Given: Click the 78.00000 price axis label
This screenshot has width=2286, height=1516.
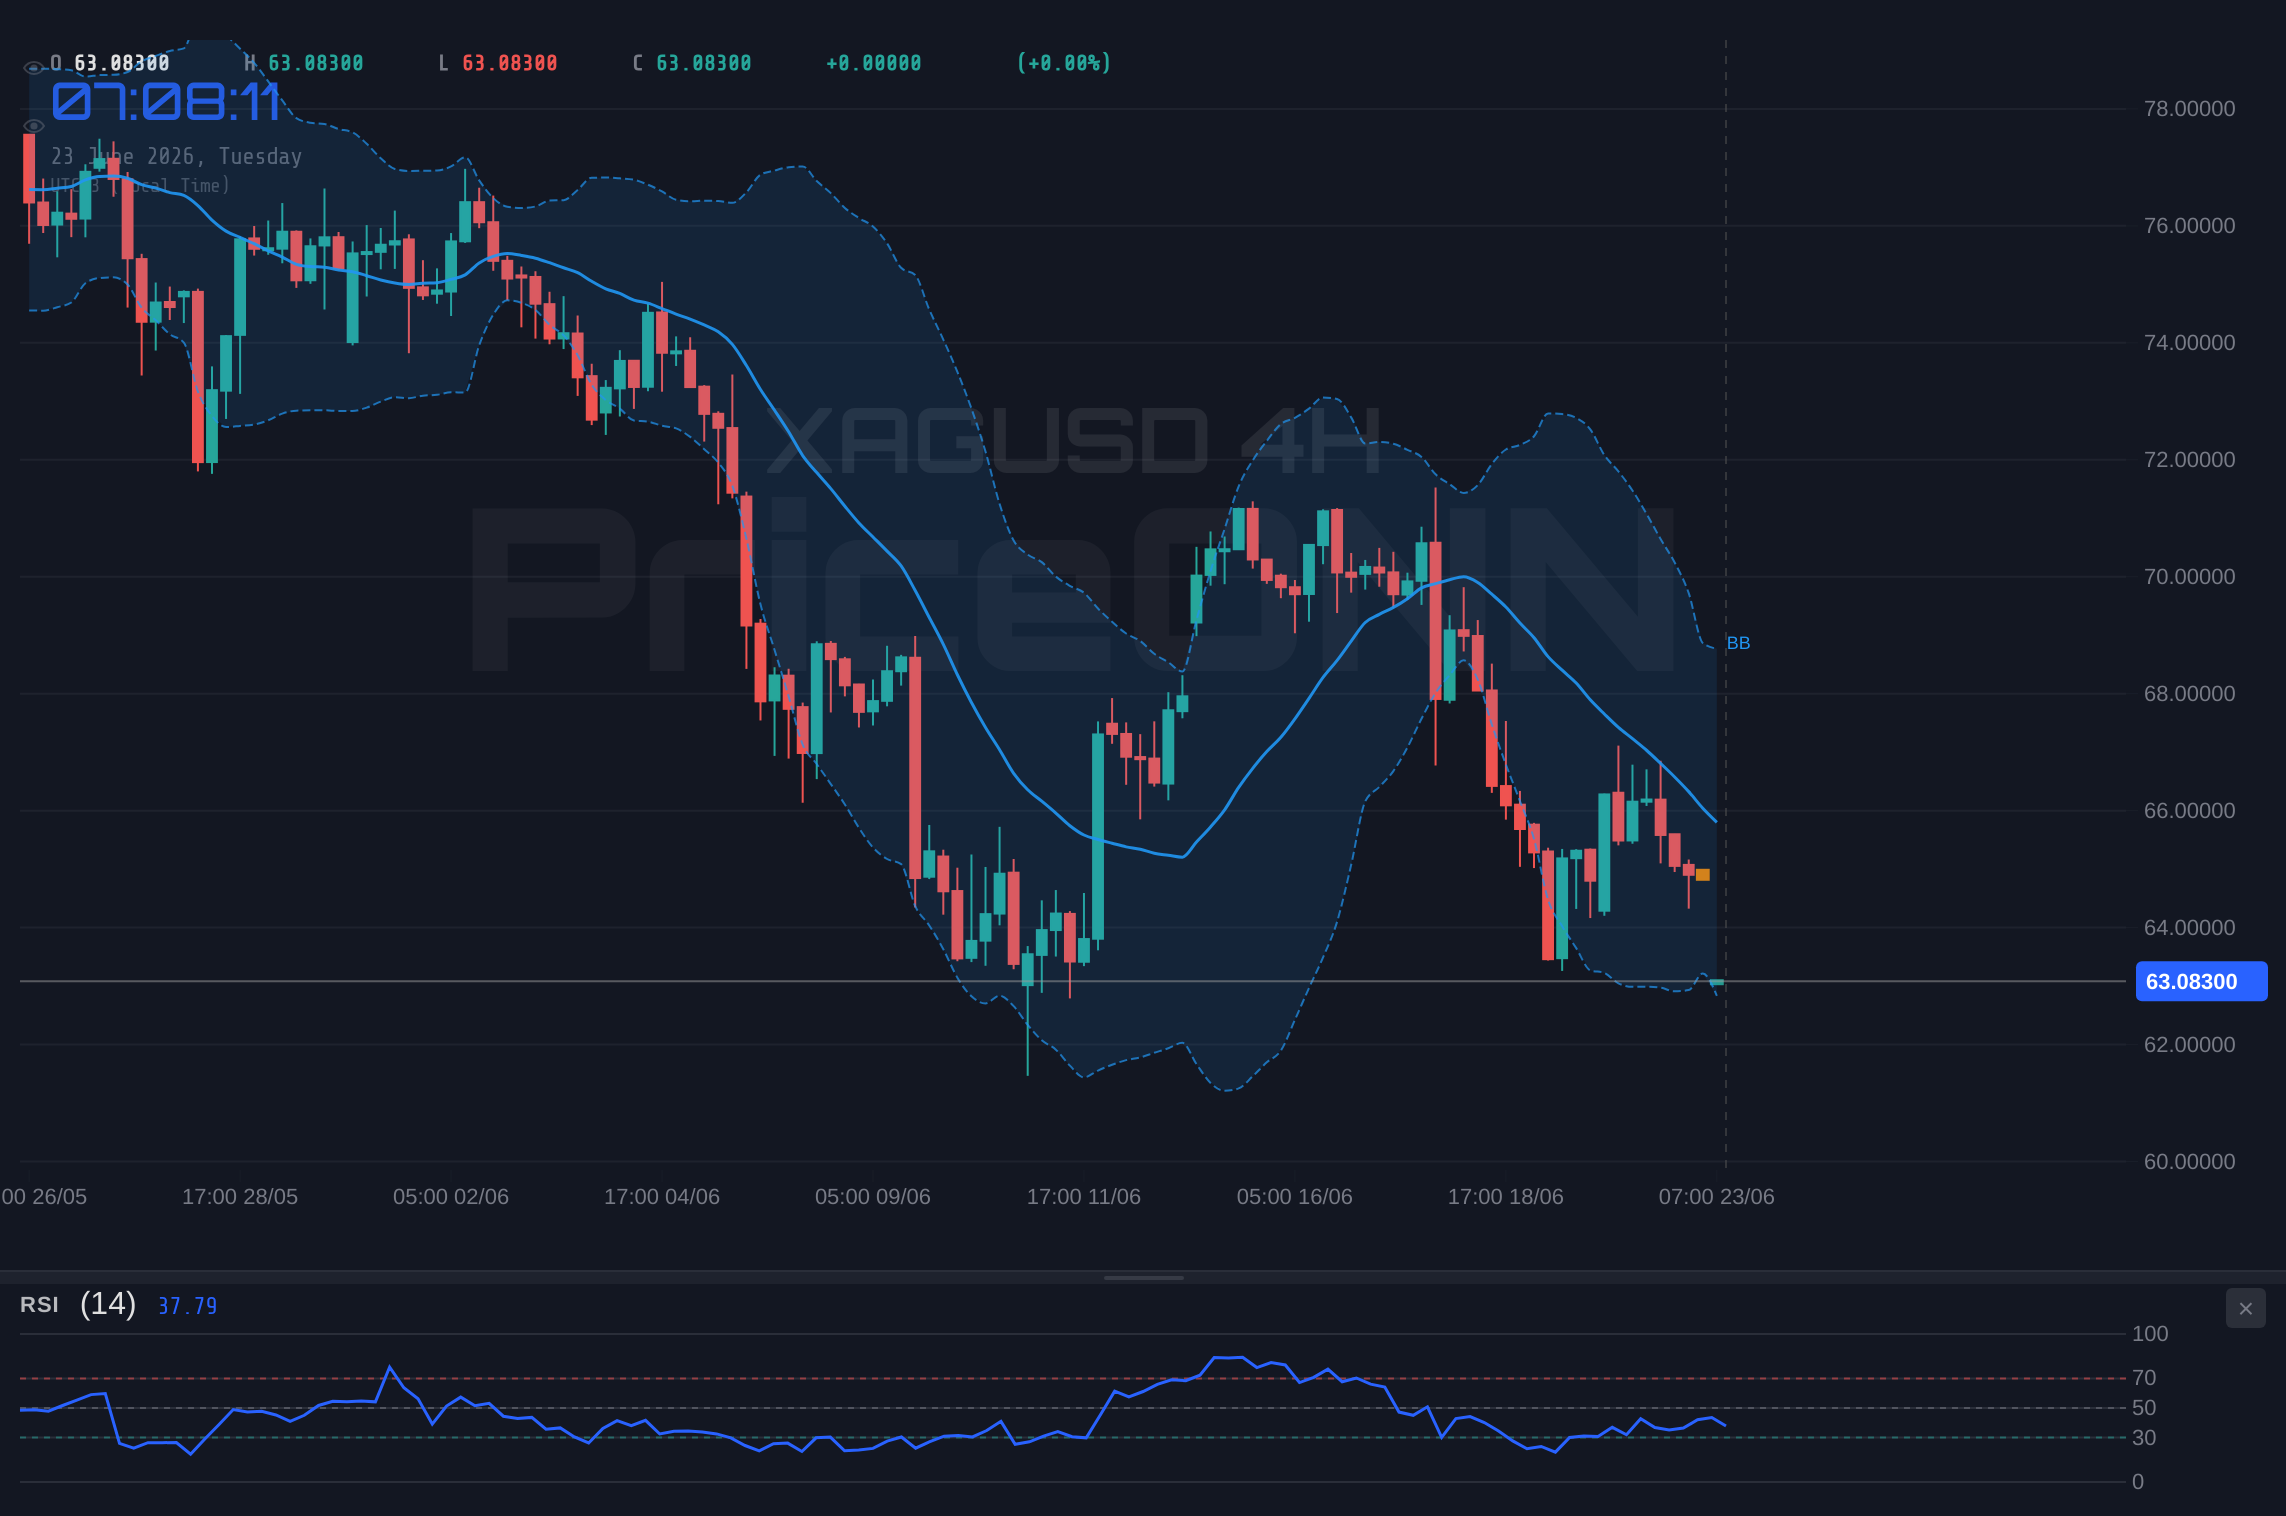Looking at the screenshot, I should click(x=2189, y=109).
